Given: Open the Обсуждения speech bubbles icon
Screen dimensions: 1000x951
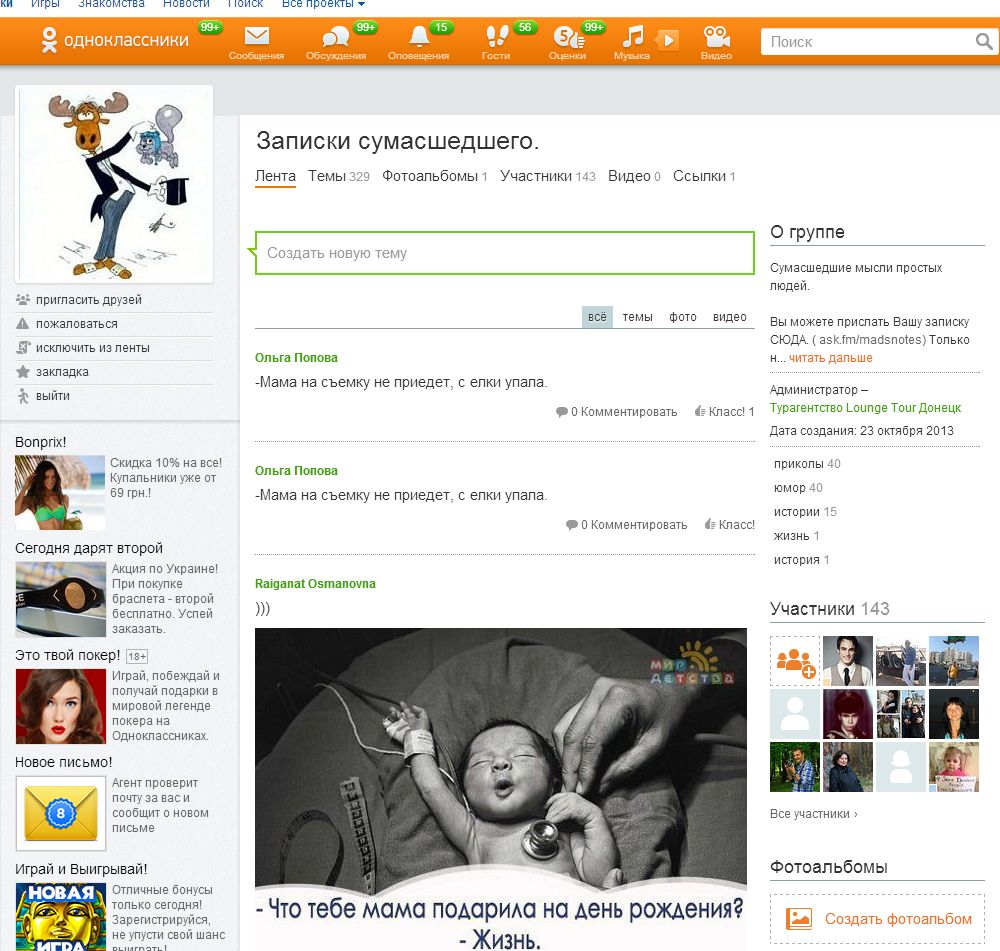Looking at the screenshot, I should pyautogui.click(x=335, y=36).
